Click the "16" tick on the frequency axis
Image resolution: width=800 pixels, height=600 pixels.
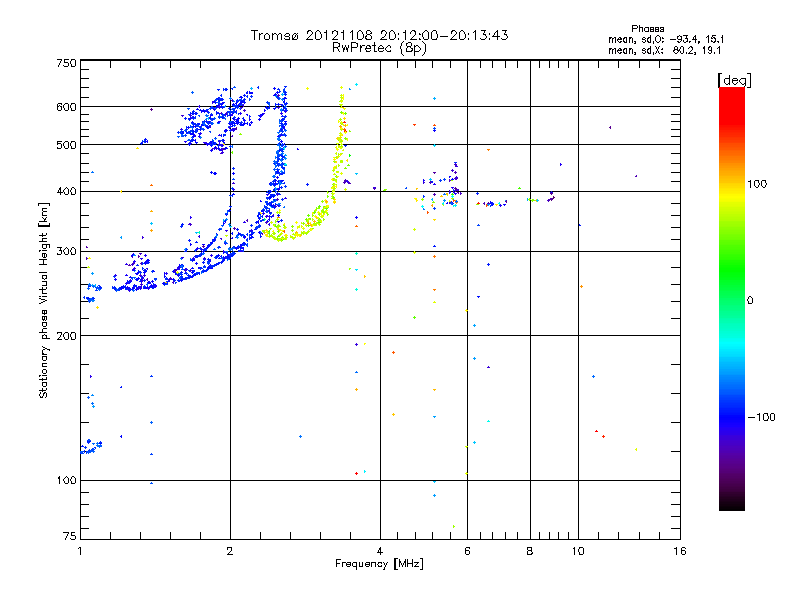(x=680, y=551)
